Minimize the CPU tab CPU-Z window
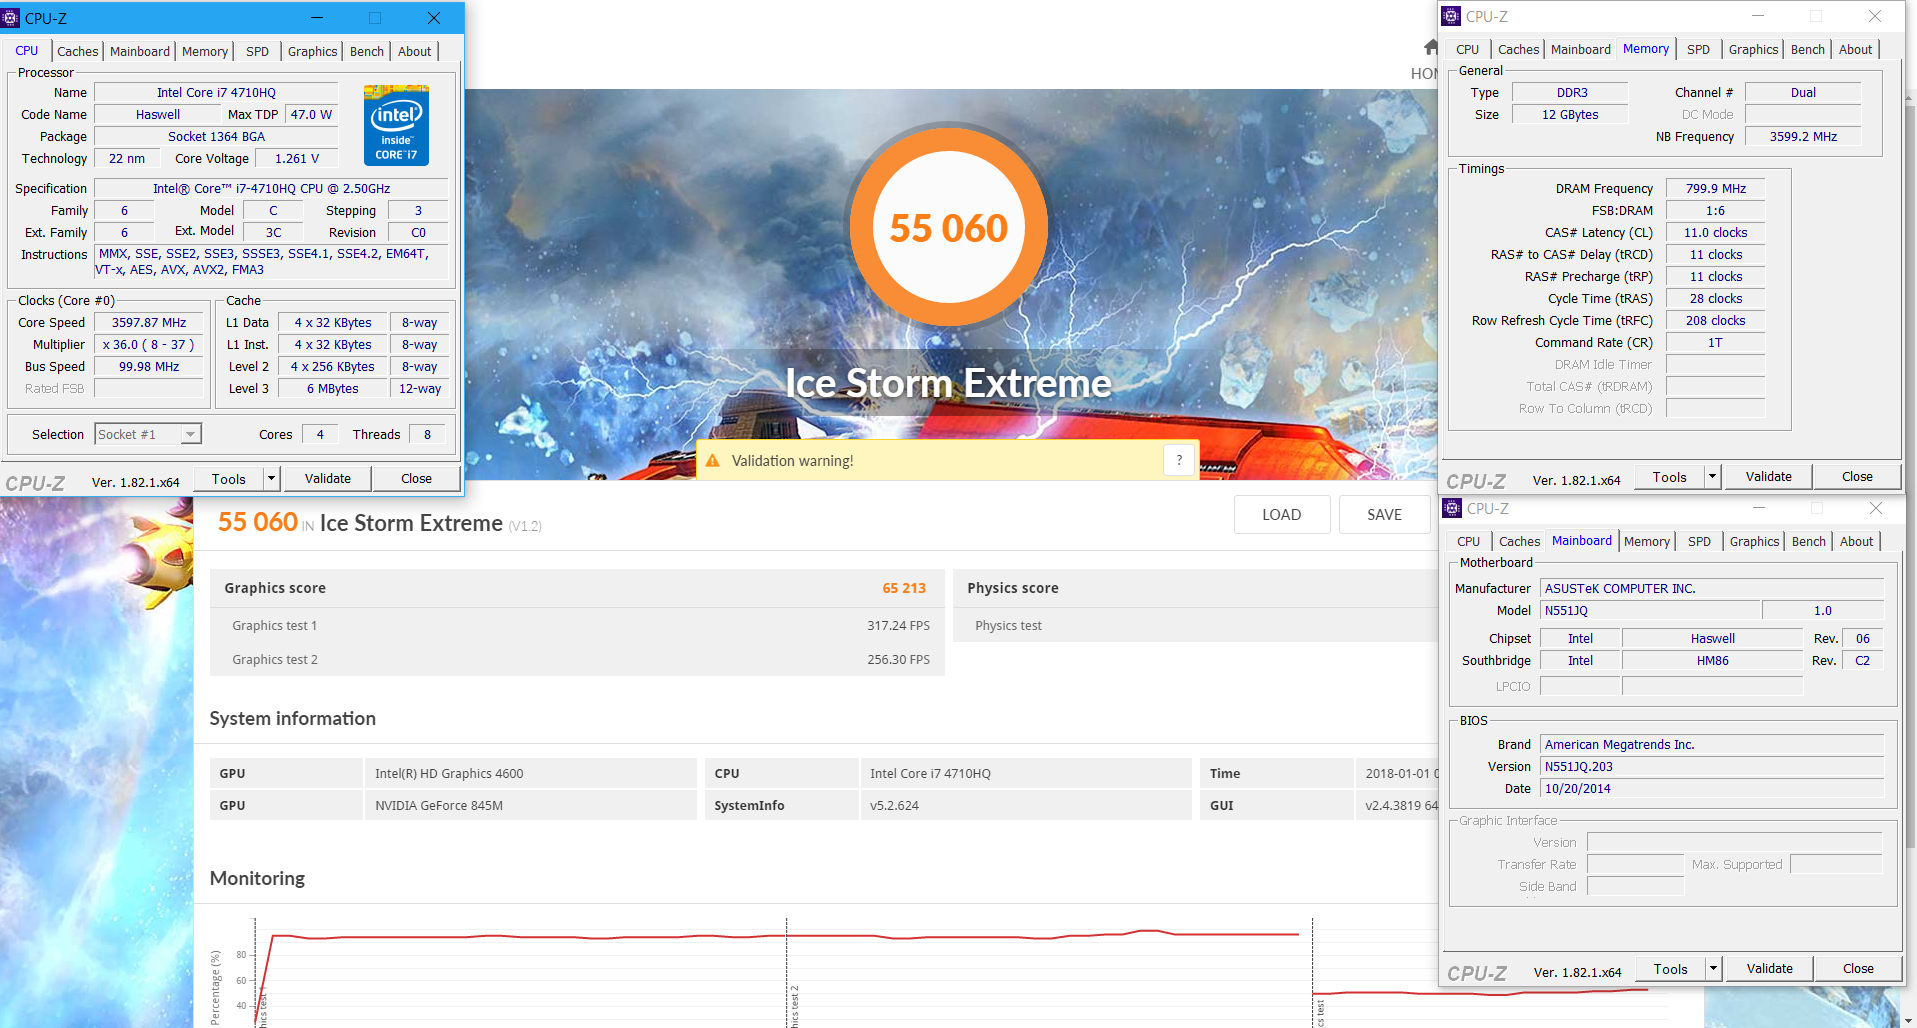 click(x=316, y=18)
